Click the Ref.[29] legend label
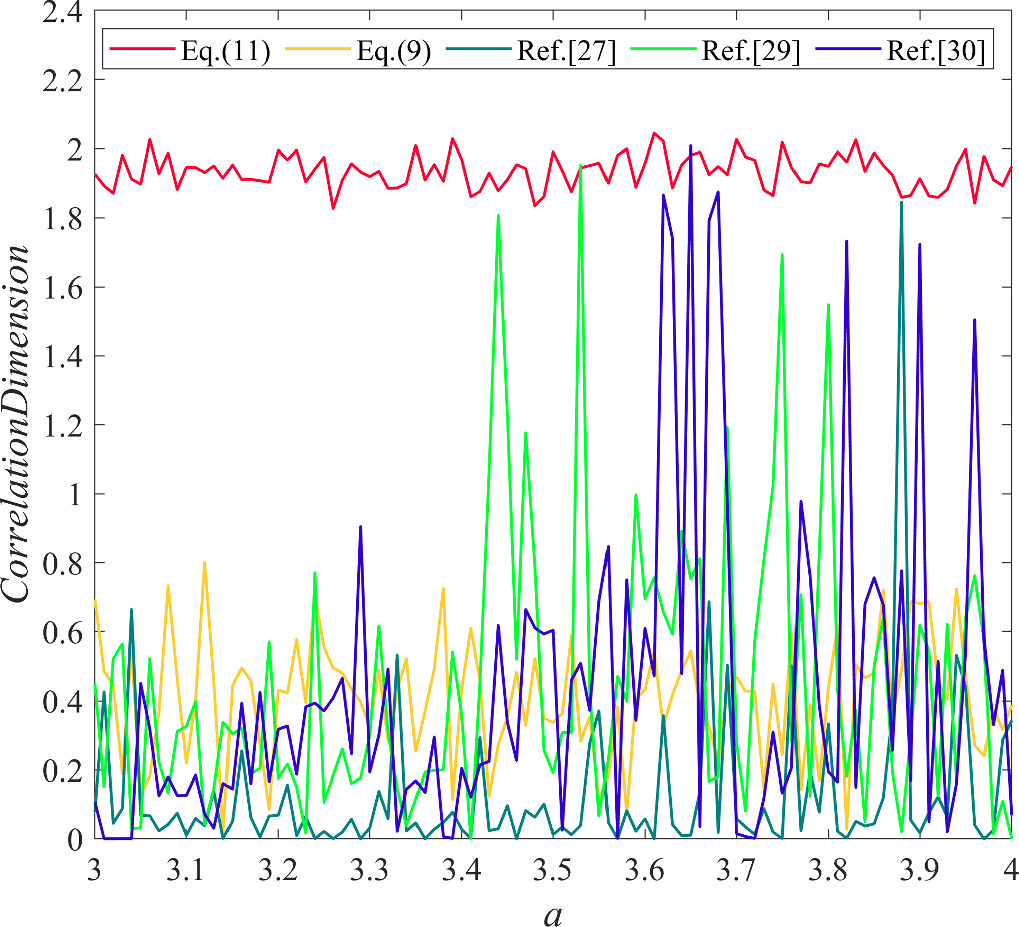 point(751,50)
